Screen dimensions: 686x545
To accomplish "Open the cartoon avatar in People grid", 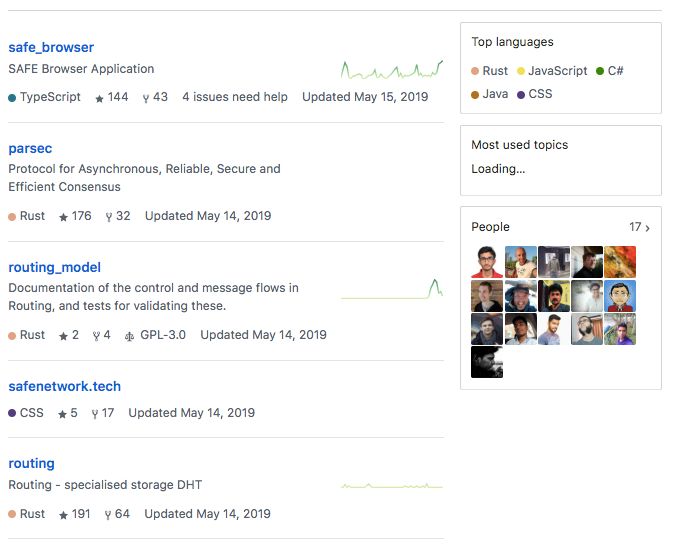I will [x=620, y=296].
